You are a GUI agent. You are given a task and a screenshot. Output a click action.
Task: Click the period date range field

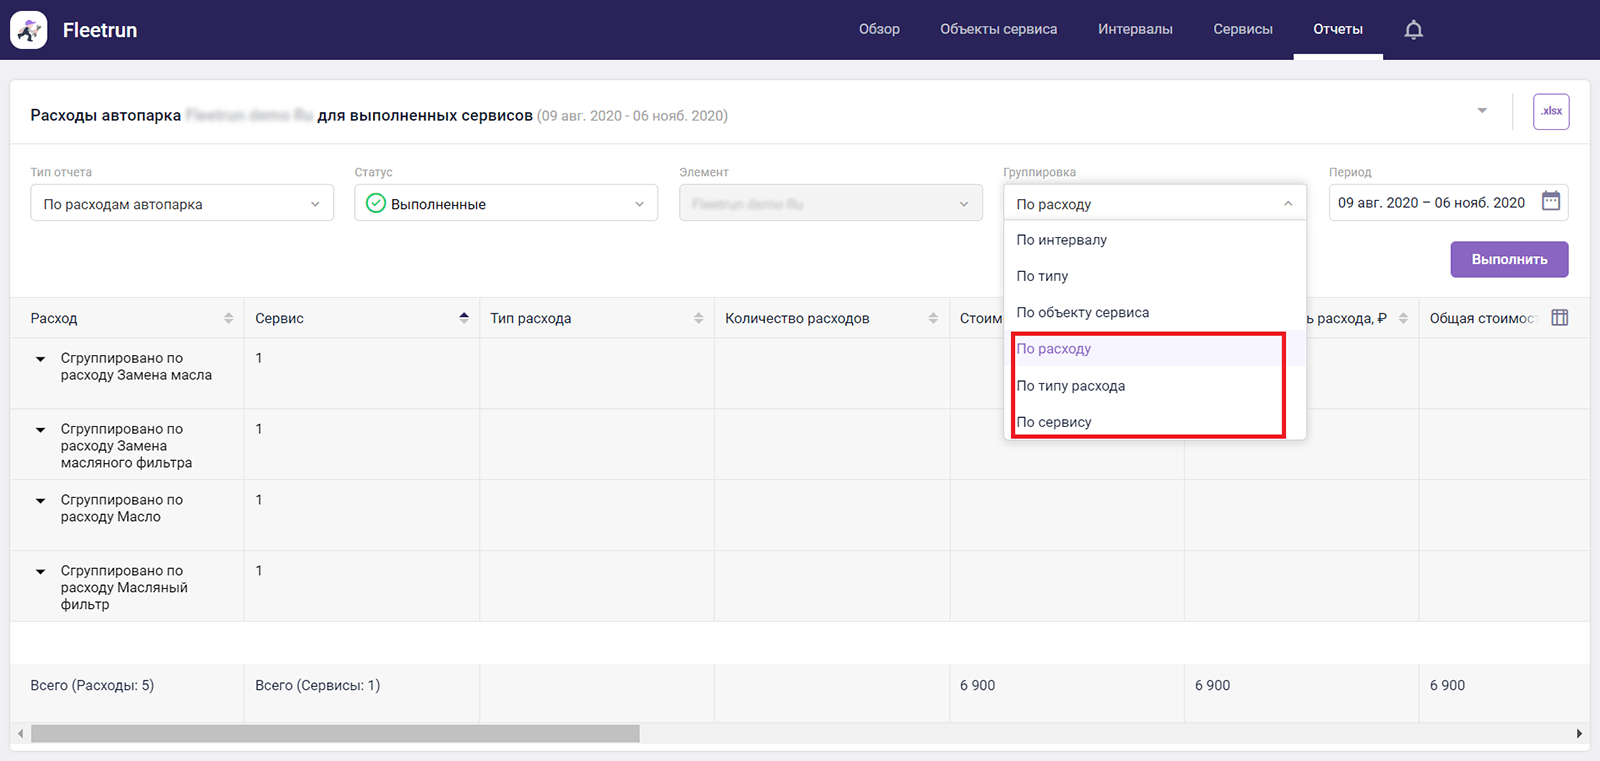point(1431,203)
